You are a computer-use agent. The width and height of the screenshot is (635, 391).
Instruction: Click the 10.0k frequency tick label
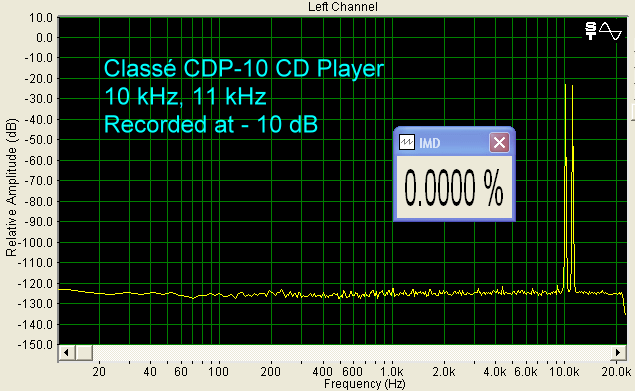[564, 371]
